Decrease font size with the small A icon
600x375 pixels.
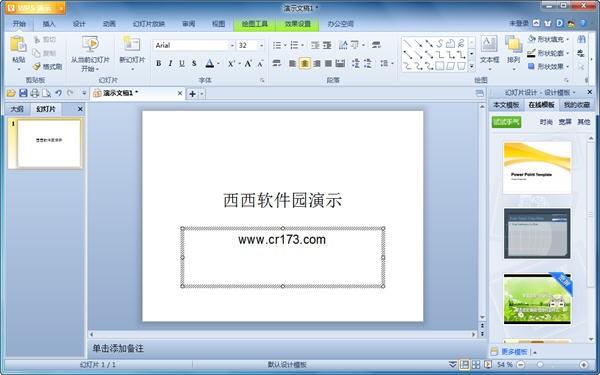[260, 64]
